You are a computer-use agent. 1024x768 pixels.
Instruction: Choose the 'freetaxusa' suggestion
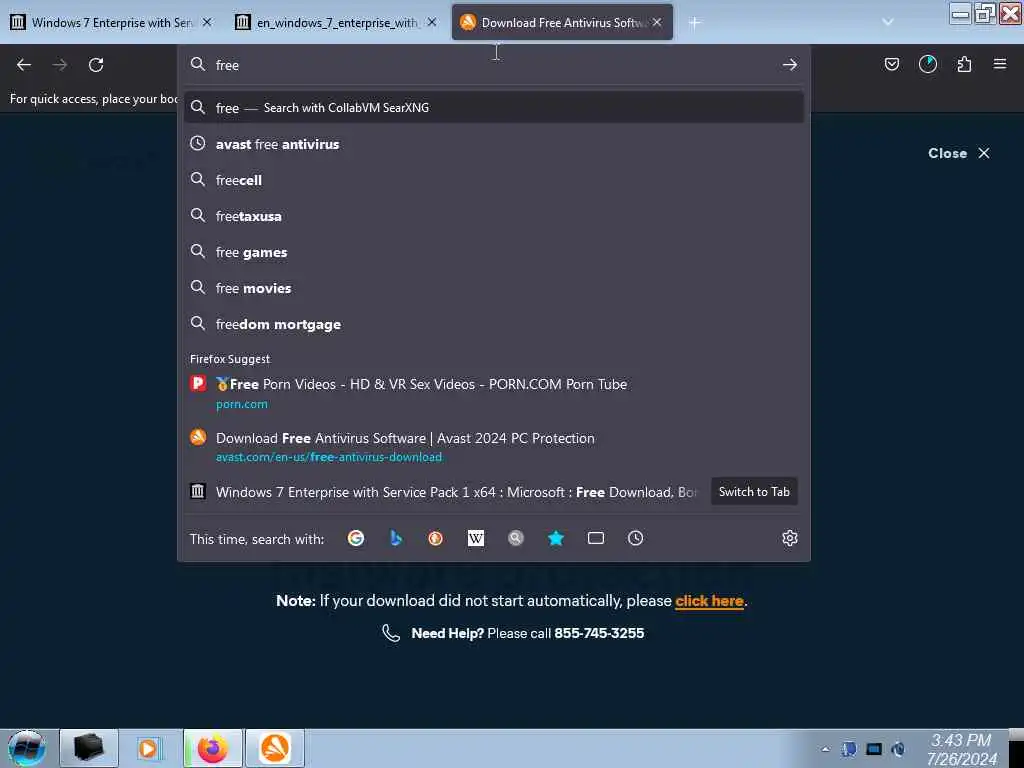494,216
